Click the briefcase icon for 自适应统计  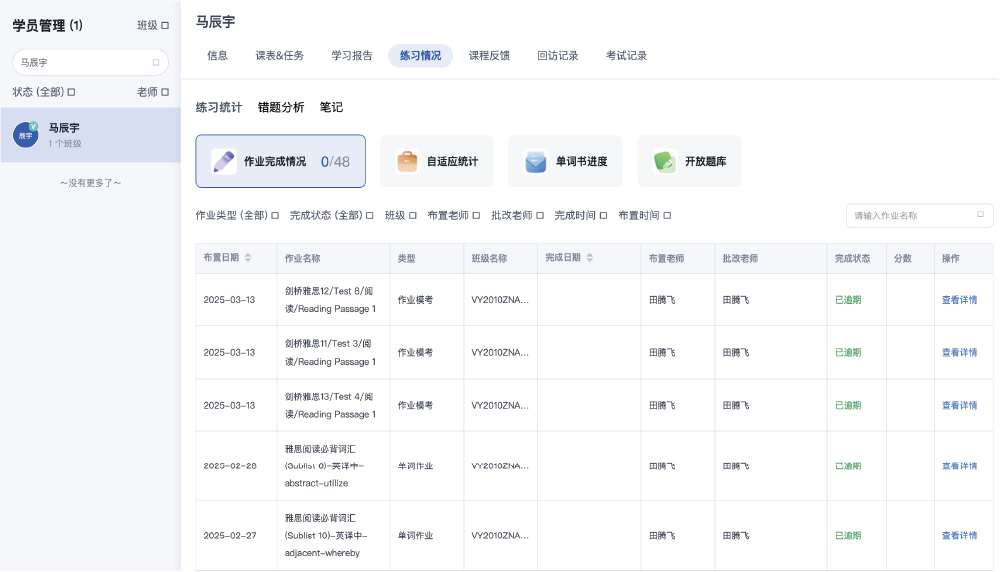pyautogui.click(x=407, y=161)
